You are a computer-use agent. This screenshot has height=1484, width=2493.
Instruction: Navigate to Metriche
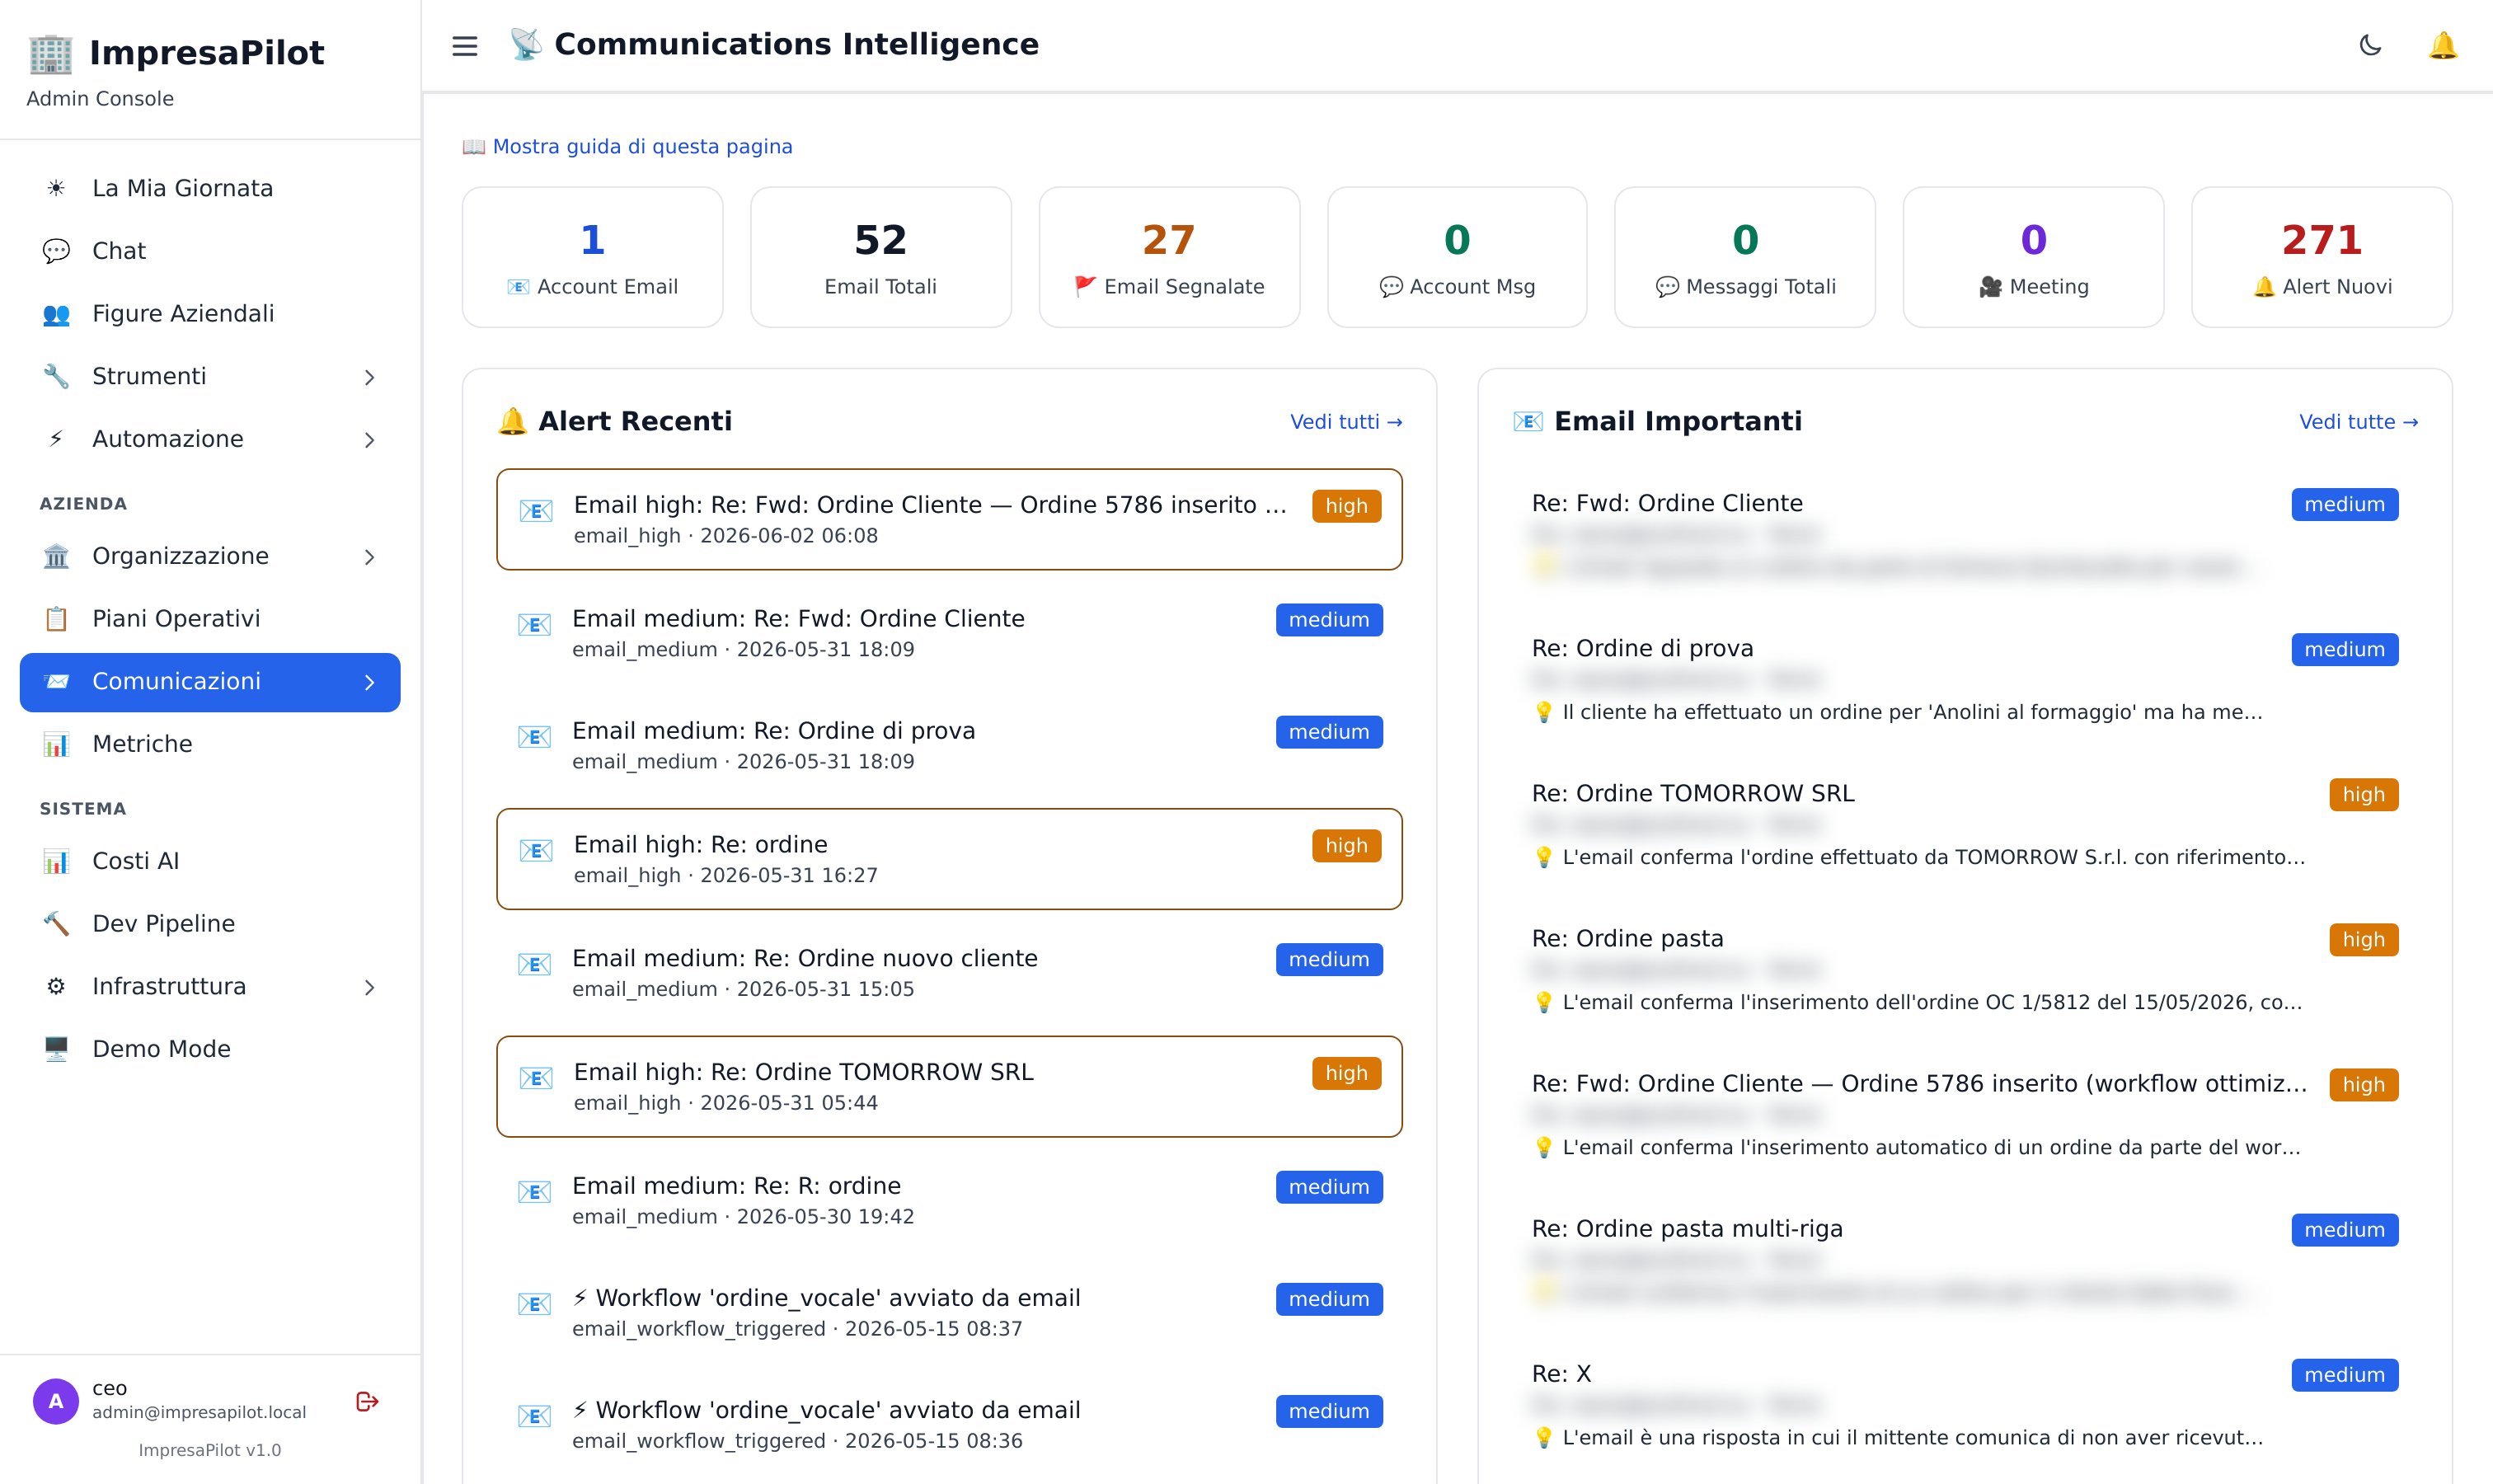210,744
